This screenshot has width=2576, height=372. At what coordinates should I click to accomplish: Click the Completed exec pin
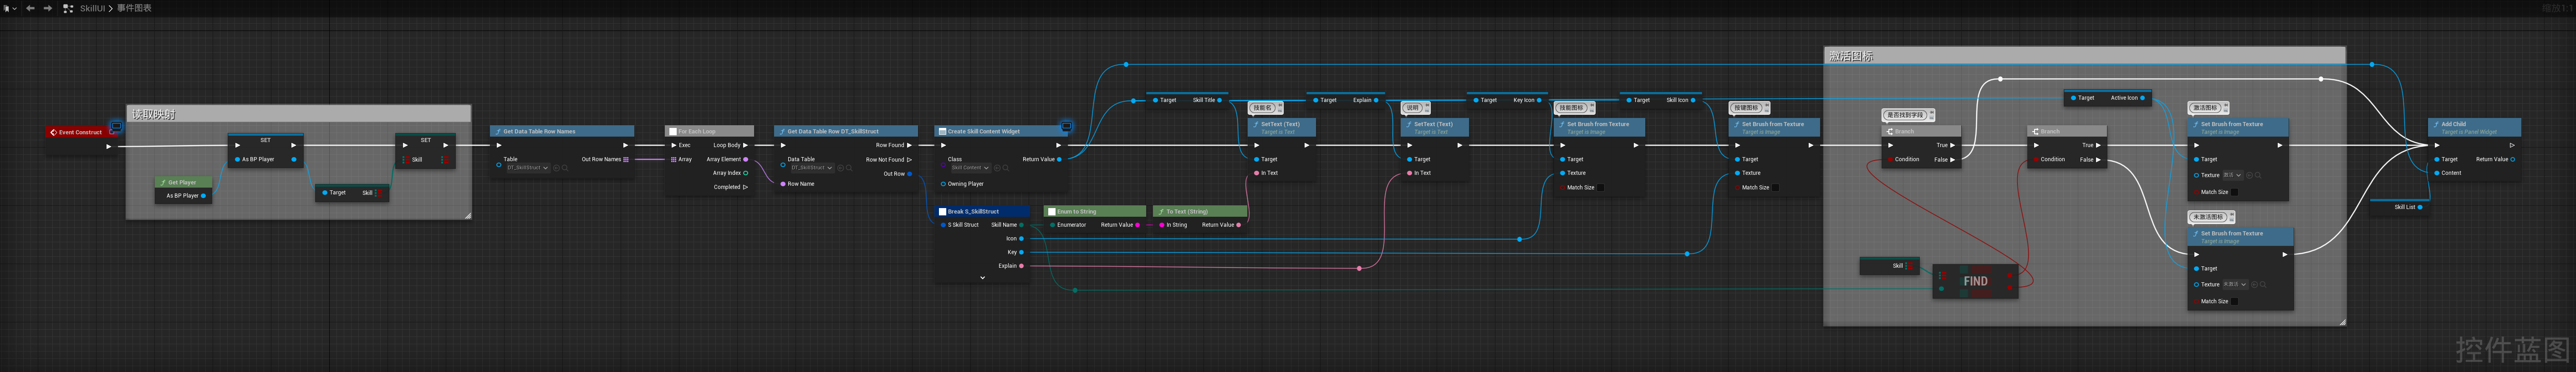pyautogui.click(x=746, y=187)
